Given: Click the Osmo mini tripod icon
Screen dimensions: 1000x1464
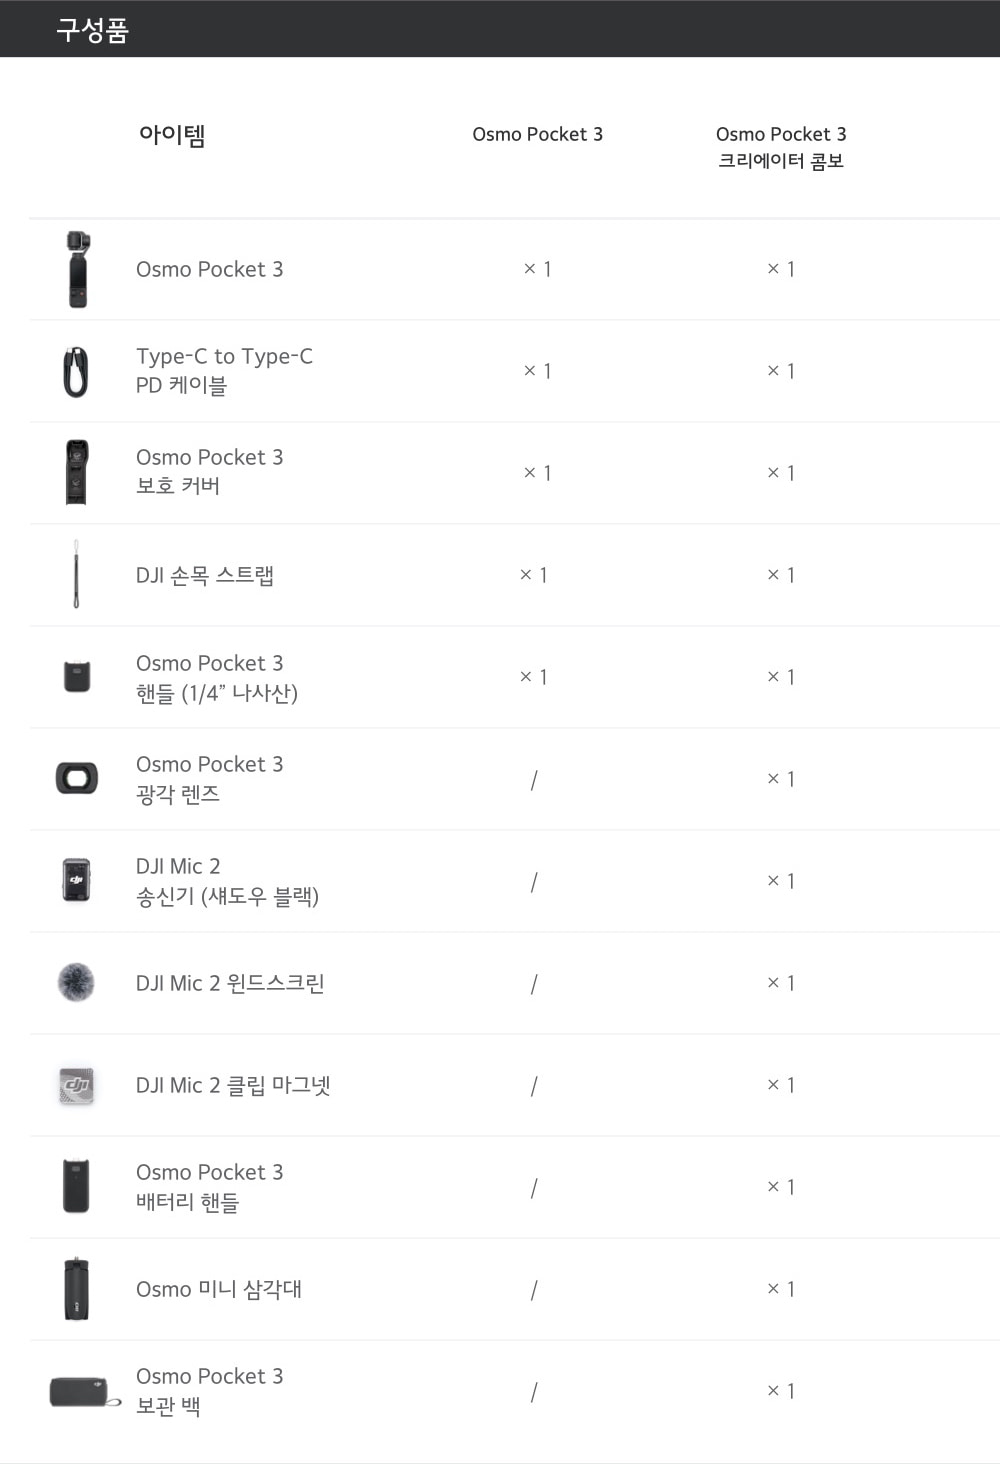Looking at the screenshot, I should tap(76, 1289).
